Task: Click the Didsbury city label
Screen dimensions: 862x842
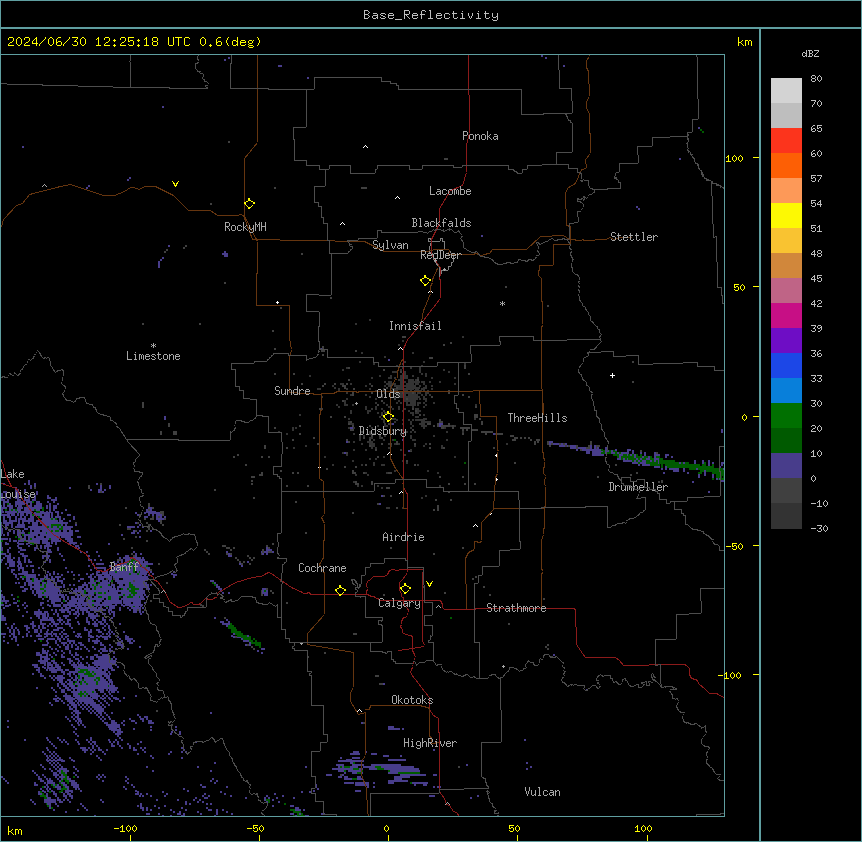Action: (383, 431)
